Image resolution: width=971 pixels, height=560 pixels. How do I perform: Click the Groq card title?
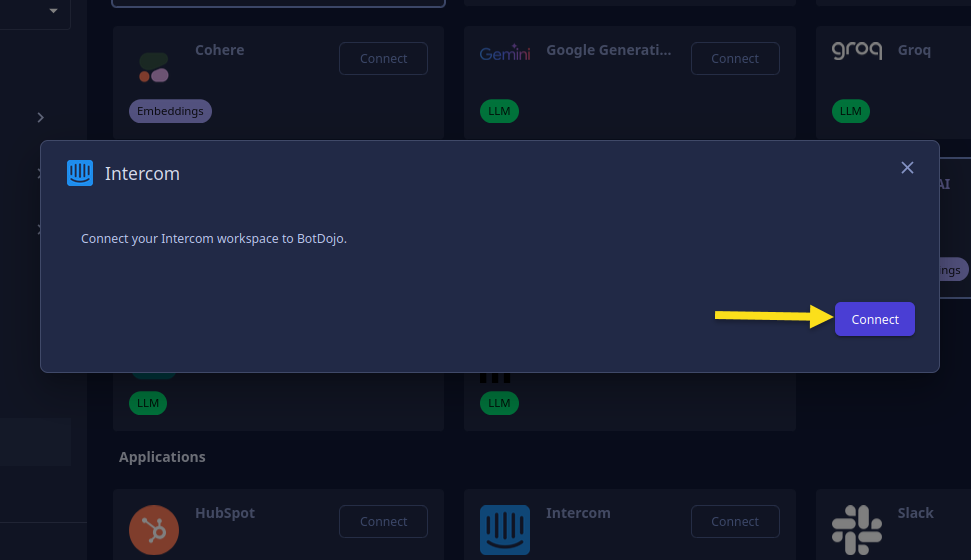coord(914,50)
